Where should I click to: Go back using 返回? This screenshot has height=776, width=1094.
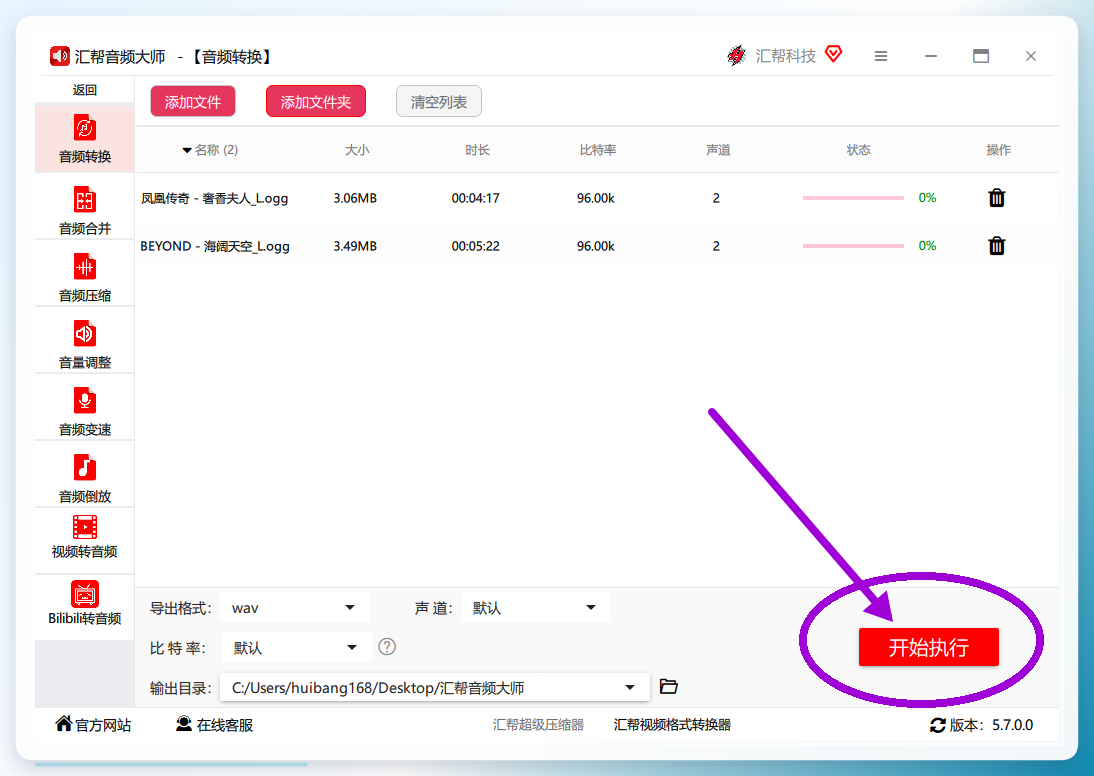84,89
